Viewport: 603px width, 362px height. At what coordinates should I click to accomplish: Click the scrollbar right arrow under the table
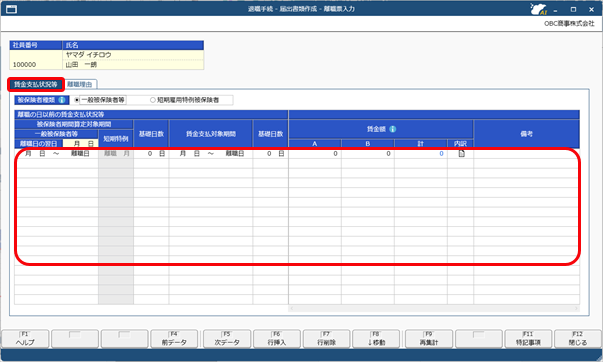point(576,308)
